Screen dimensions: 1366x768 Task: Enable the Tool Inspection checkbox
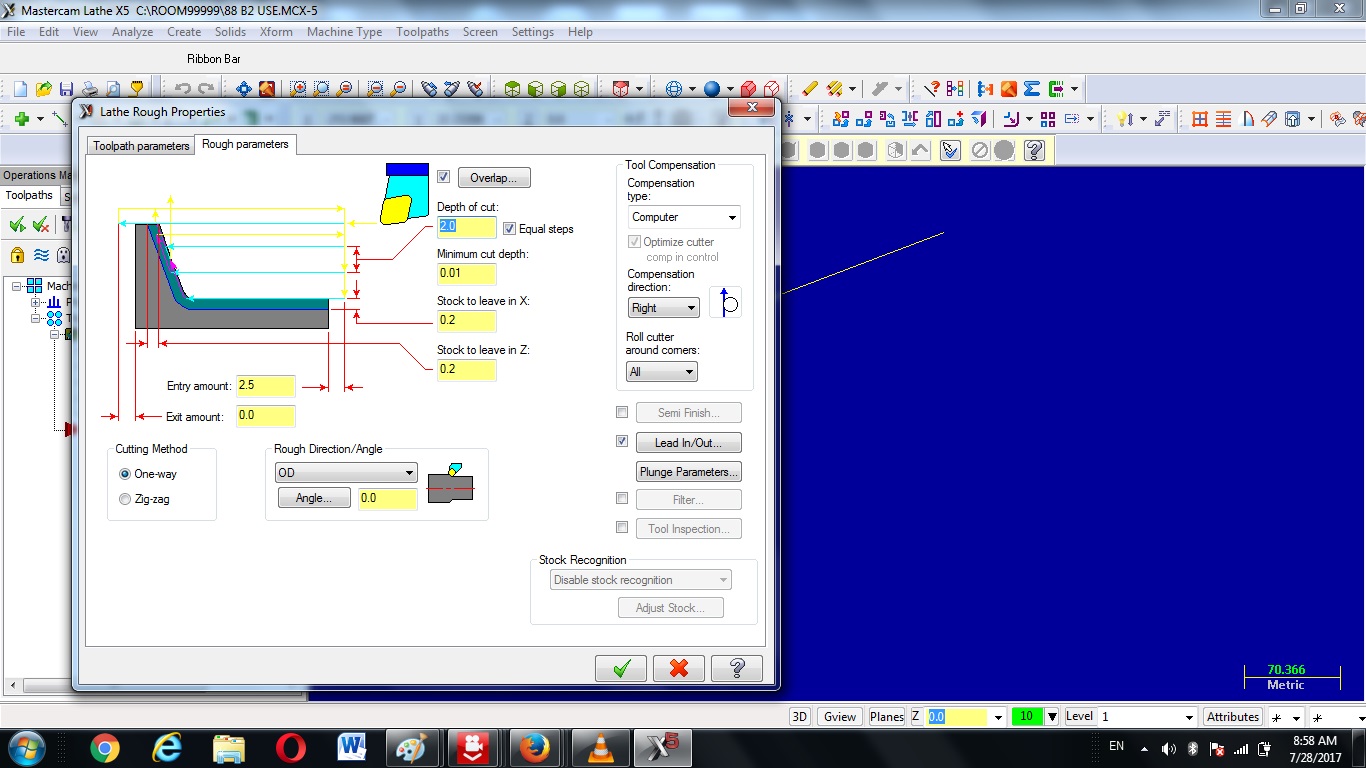pos(622,527)
